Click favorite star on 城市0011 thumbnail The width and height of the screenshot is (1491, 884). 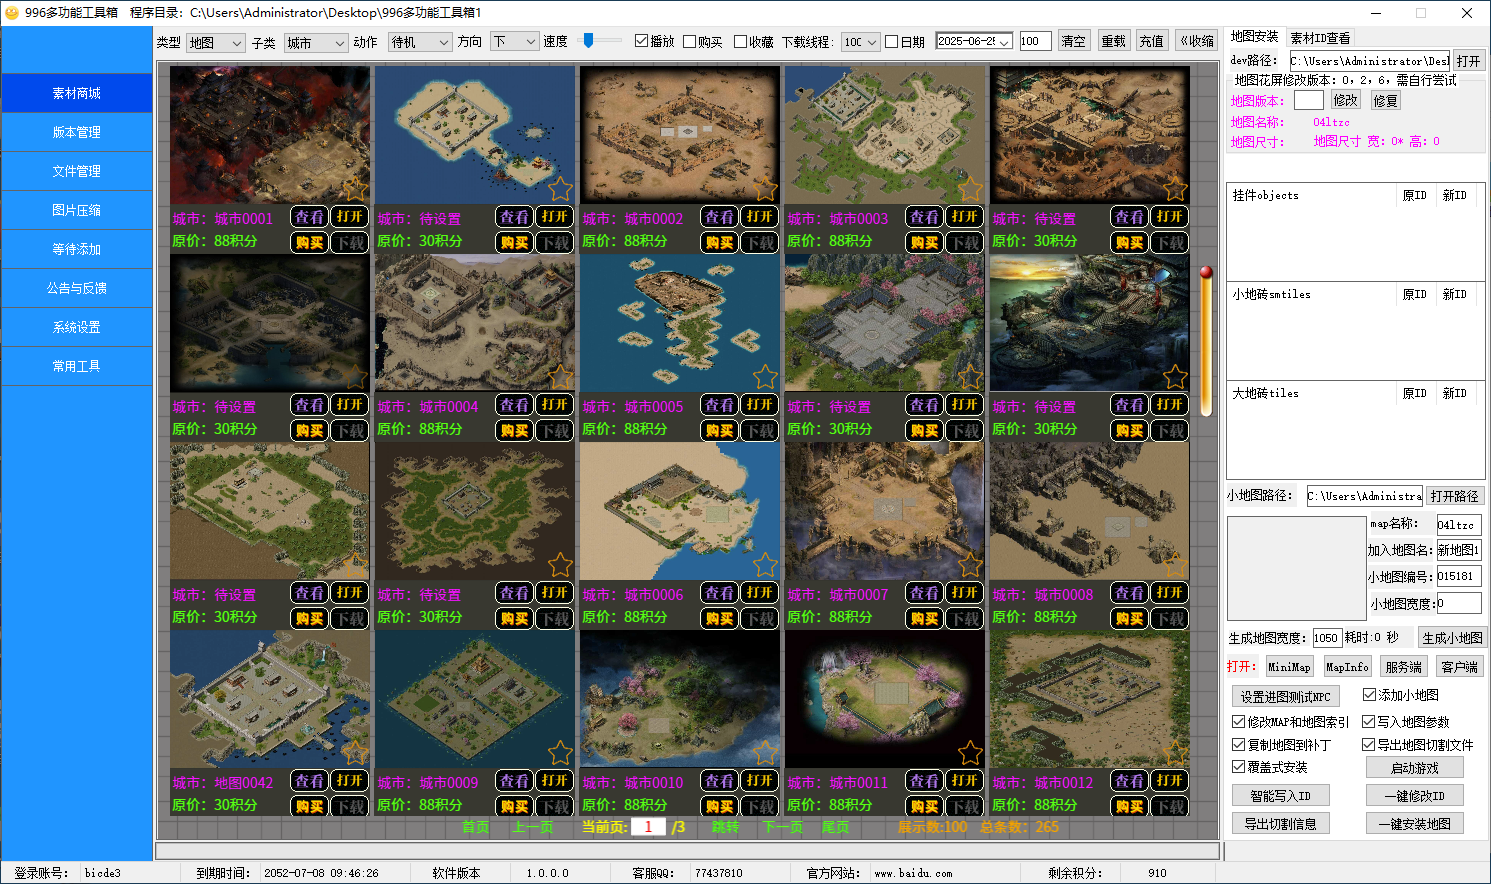pyautogui.click(x=970, y=753)
